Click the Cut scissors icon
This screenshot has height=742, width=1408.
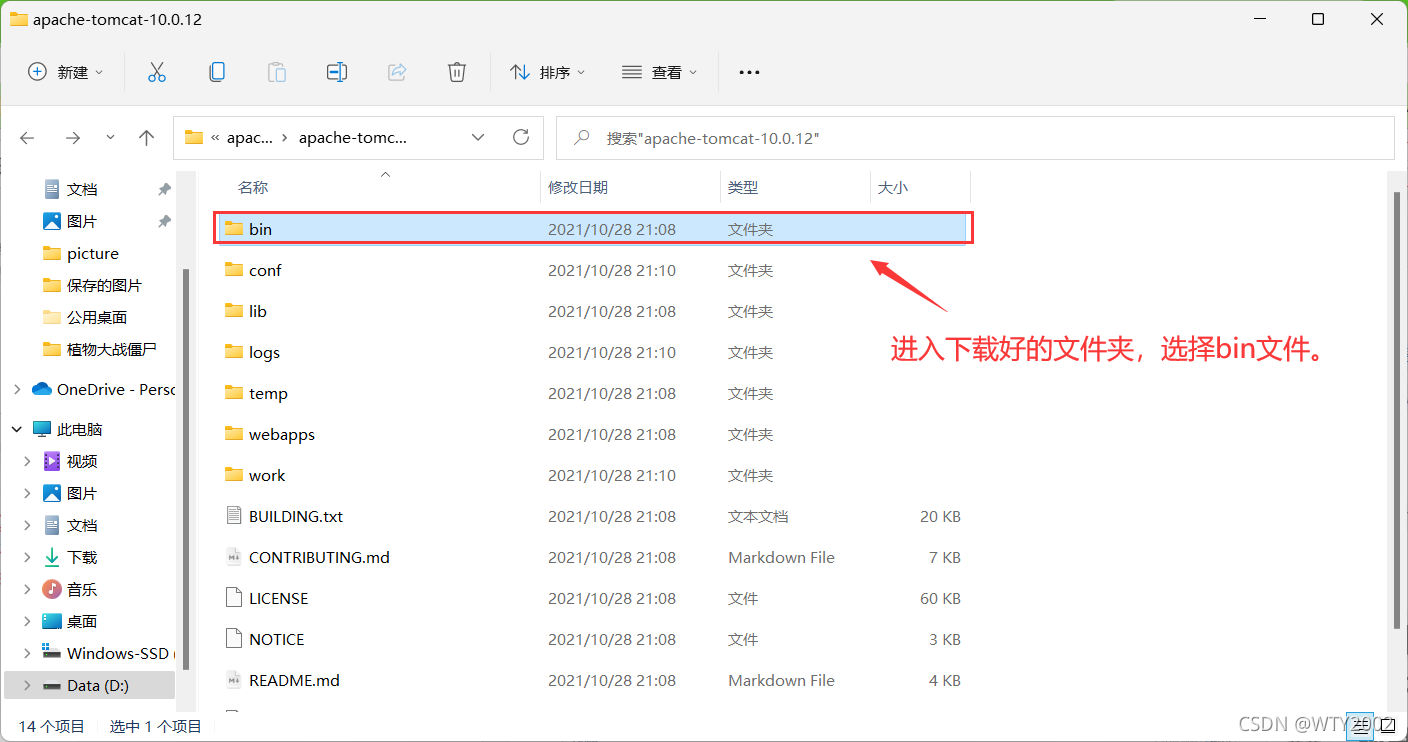156,72
